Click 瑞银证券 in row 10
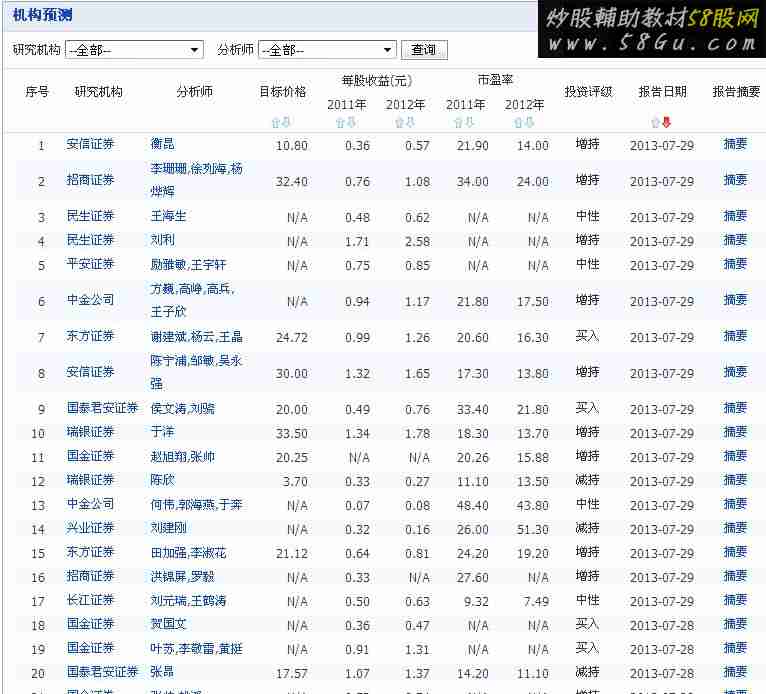The image size is (766, 694). [90, 432]
